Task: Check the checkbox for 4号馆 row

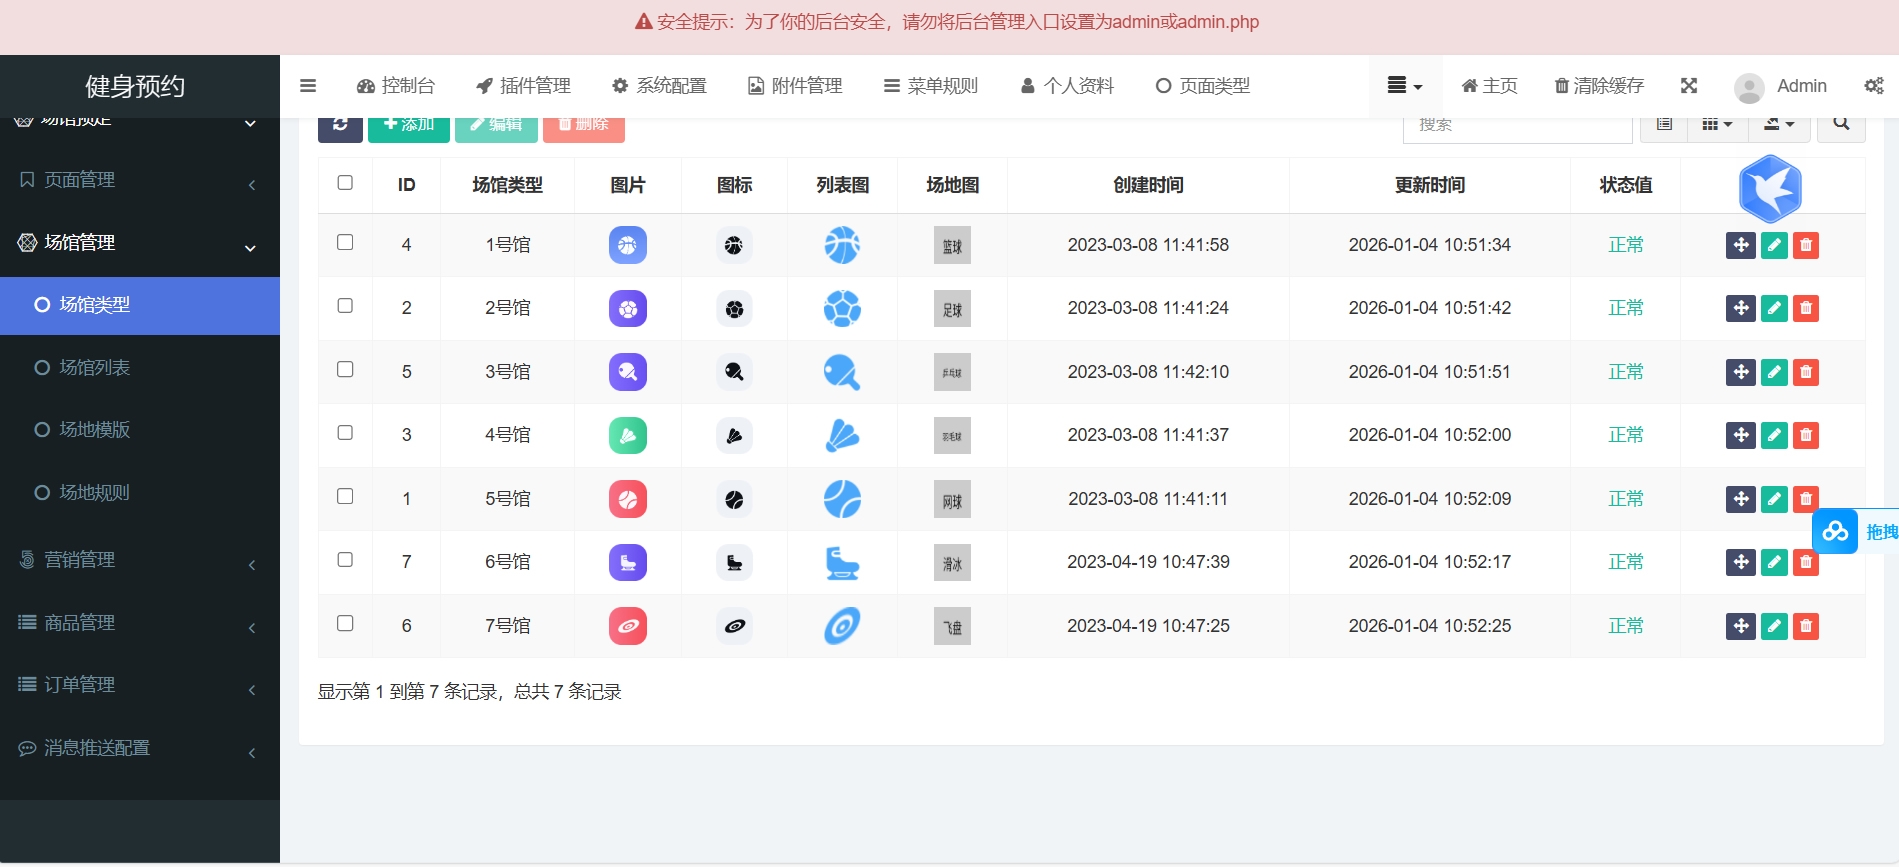Action: [x=345, y=433]
